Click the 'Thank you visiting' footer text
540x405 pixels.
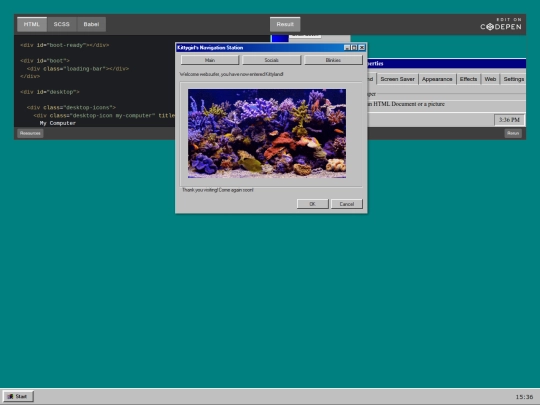[x=218, y=190]
